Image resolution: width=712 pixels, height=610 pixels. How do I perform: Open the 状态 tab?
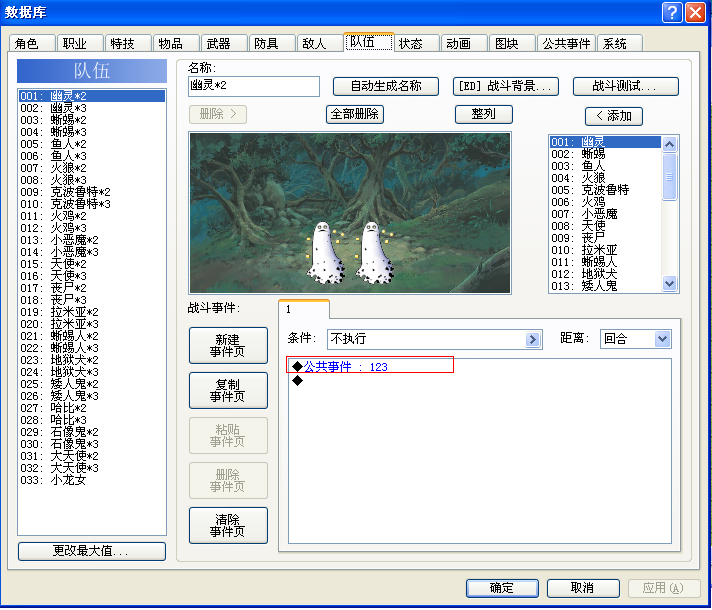pyautogui.click(x=417, y=43)
